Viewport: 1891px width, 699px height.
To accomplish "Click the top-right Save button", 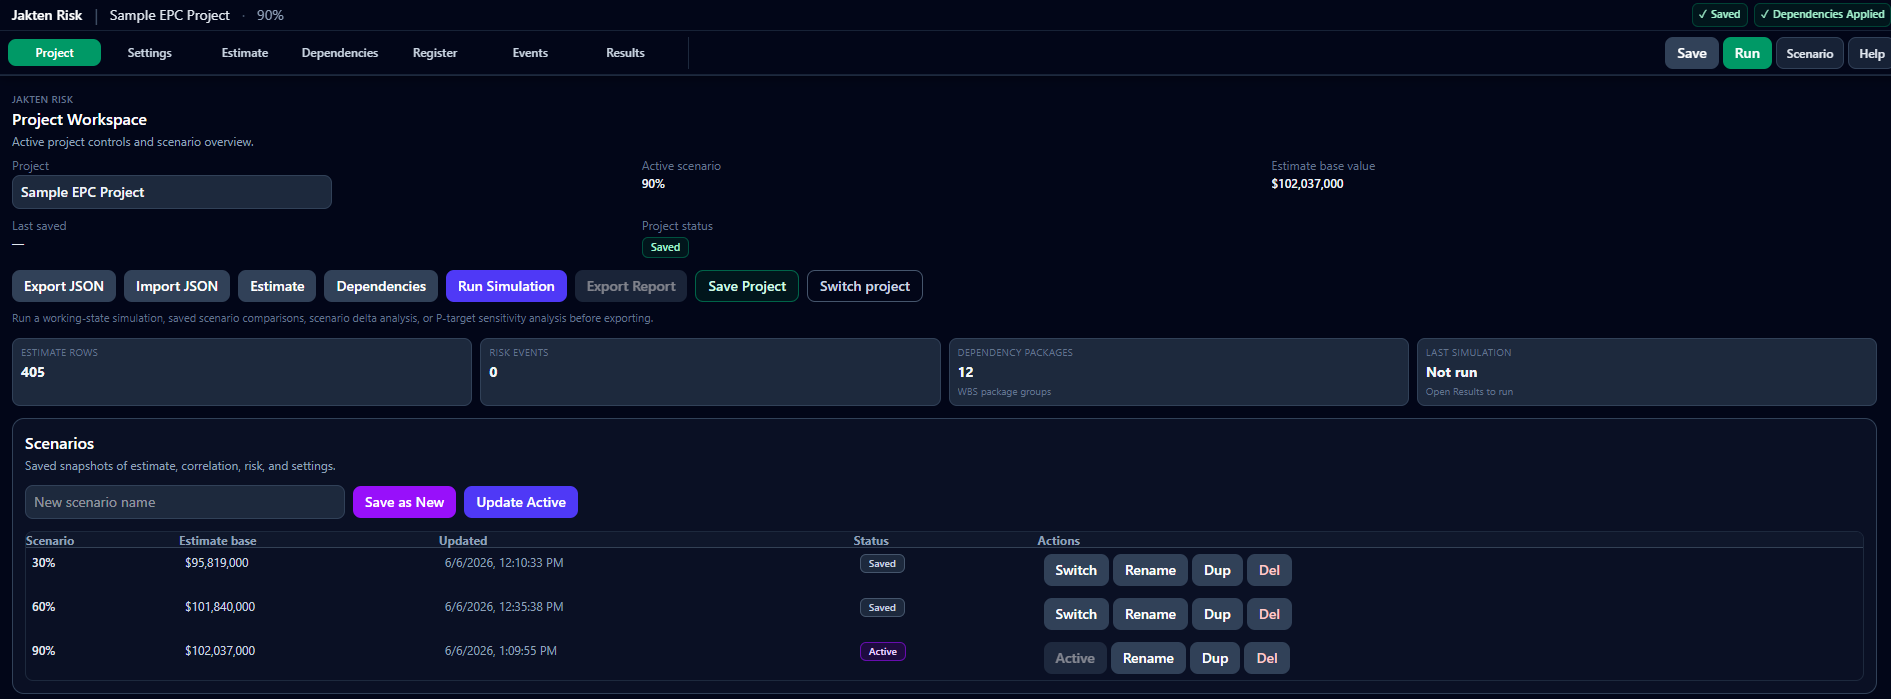I will pos(1692,53).
